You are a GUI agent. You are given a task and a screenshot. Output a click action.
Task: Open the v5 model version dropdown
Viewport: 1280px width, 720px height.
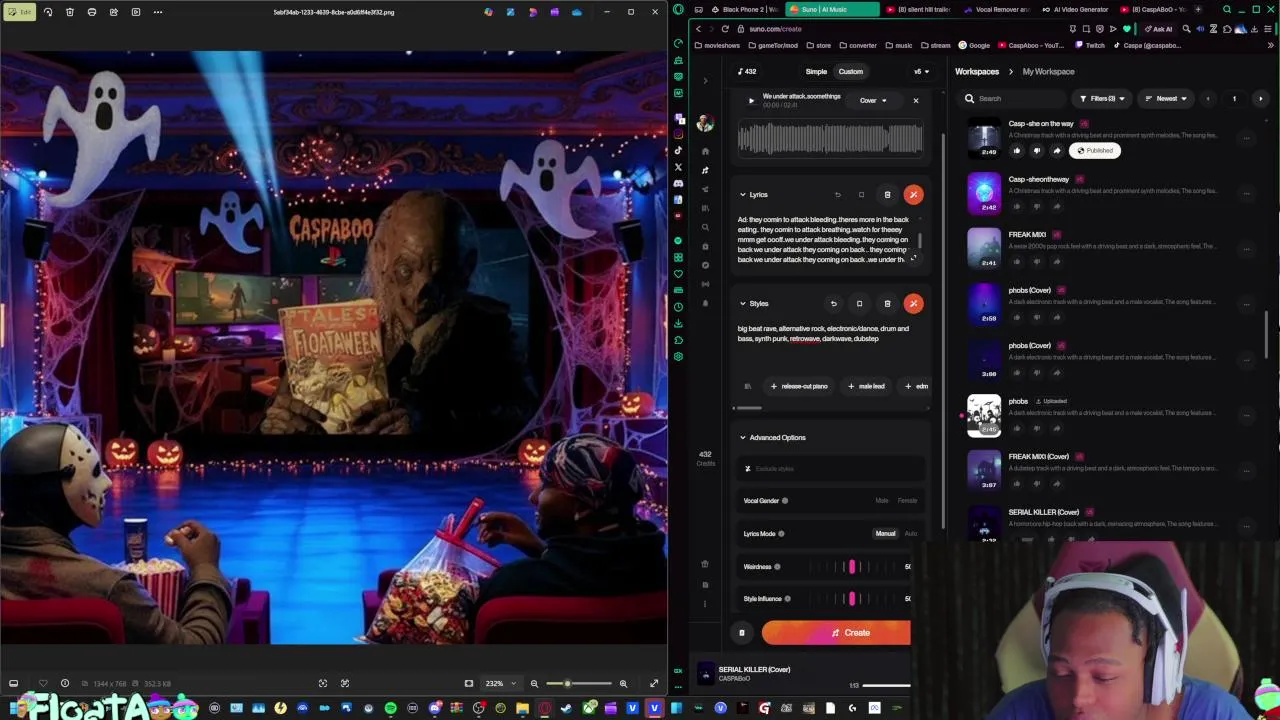921,72
